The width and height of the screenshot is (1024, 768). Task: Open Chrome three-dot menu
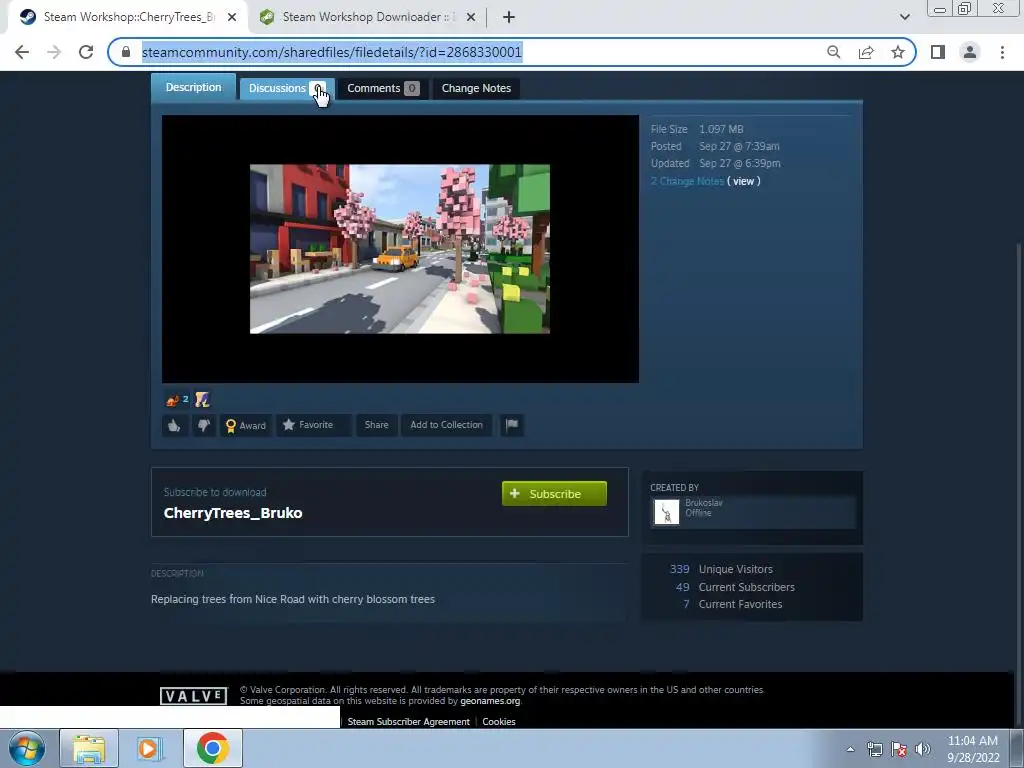click(1002, 52)
